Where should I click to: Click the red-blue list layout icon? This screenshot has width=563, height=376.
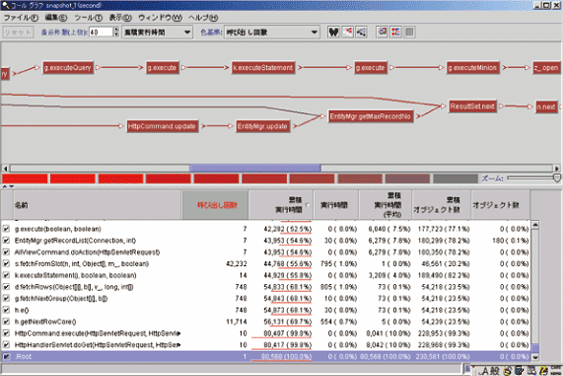click(396, 32)
